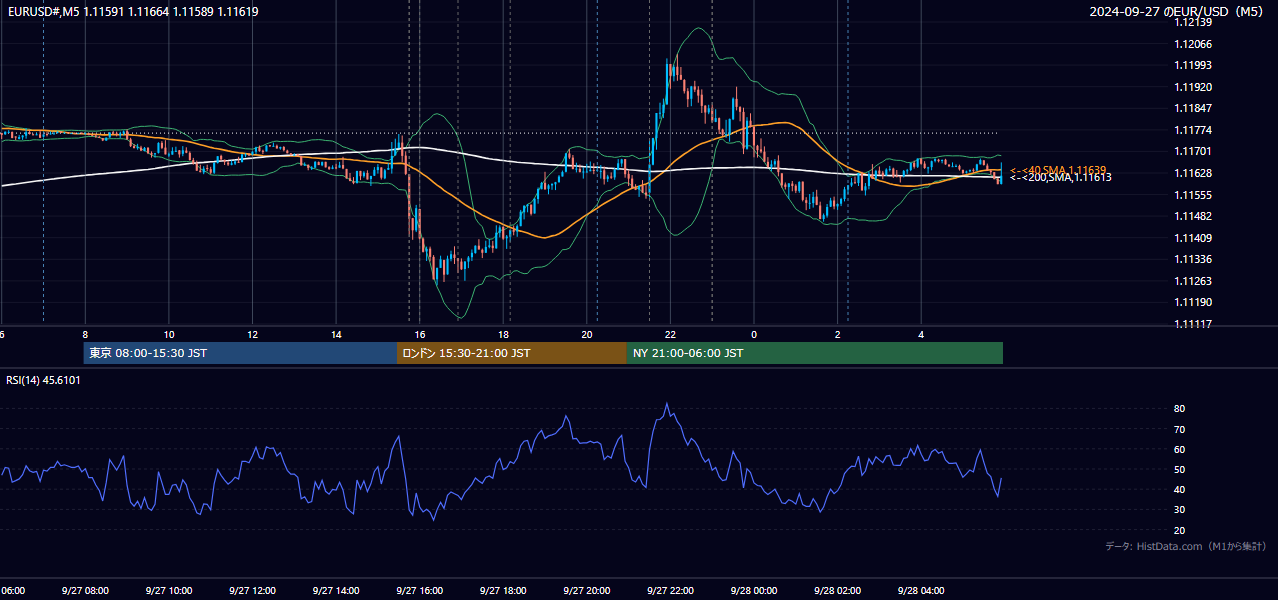Viewport: 1278px width, 600px height.
Task: Click the hour 8 tick on price chart axis
Action: 85,334
